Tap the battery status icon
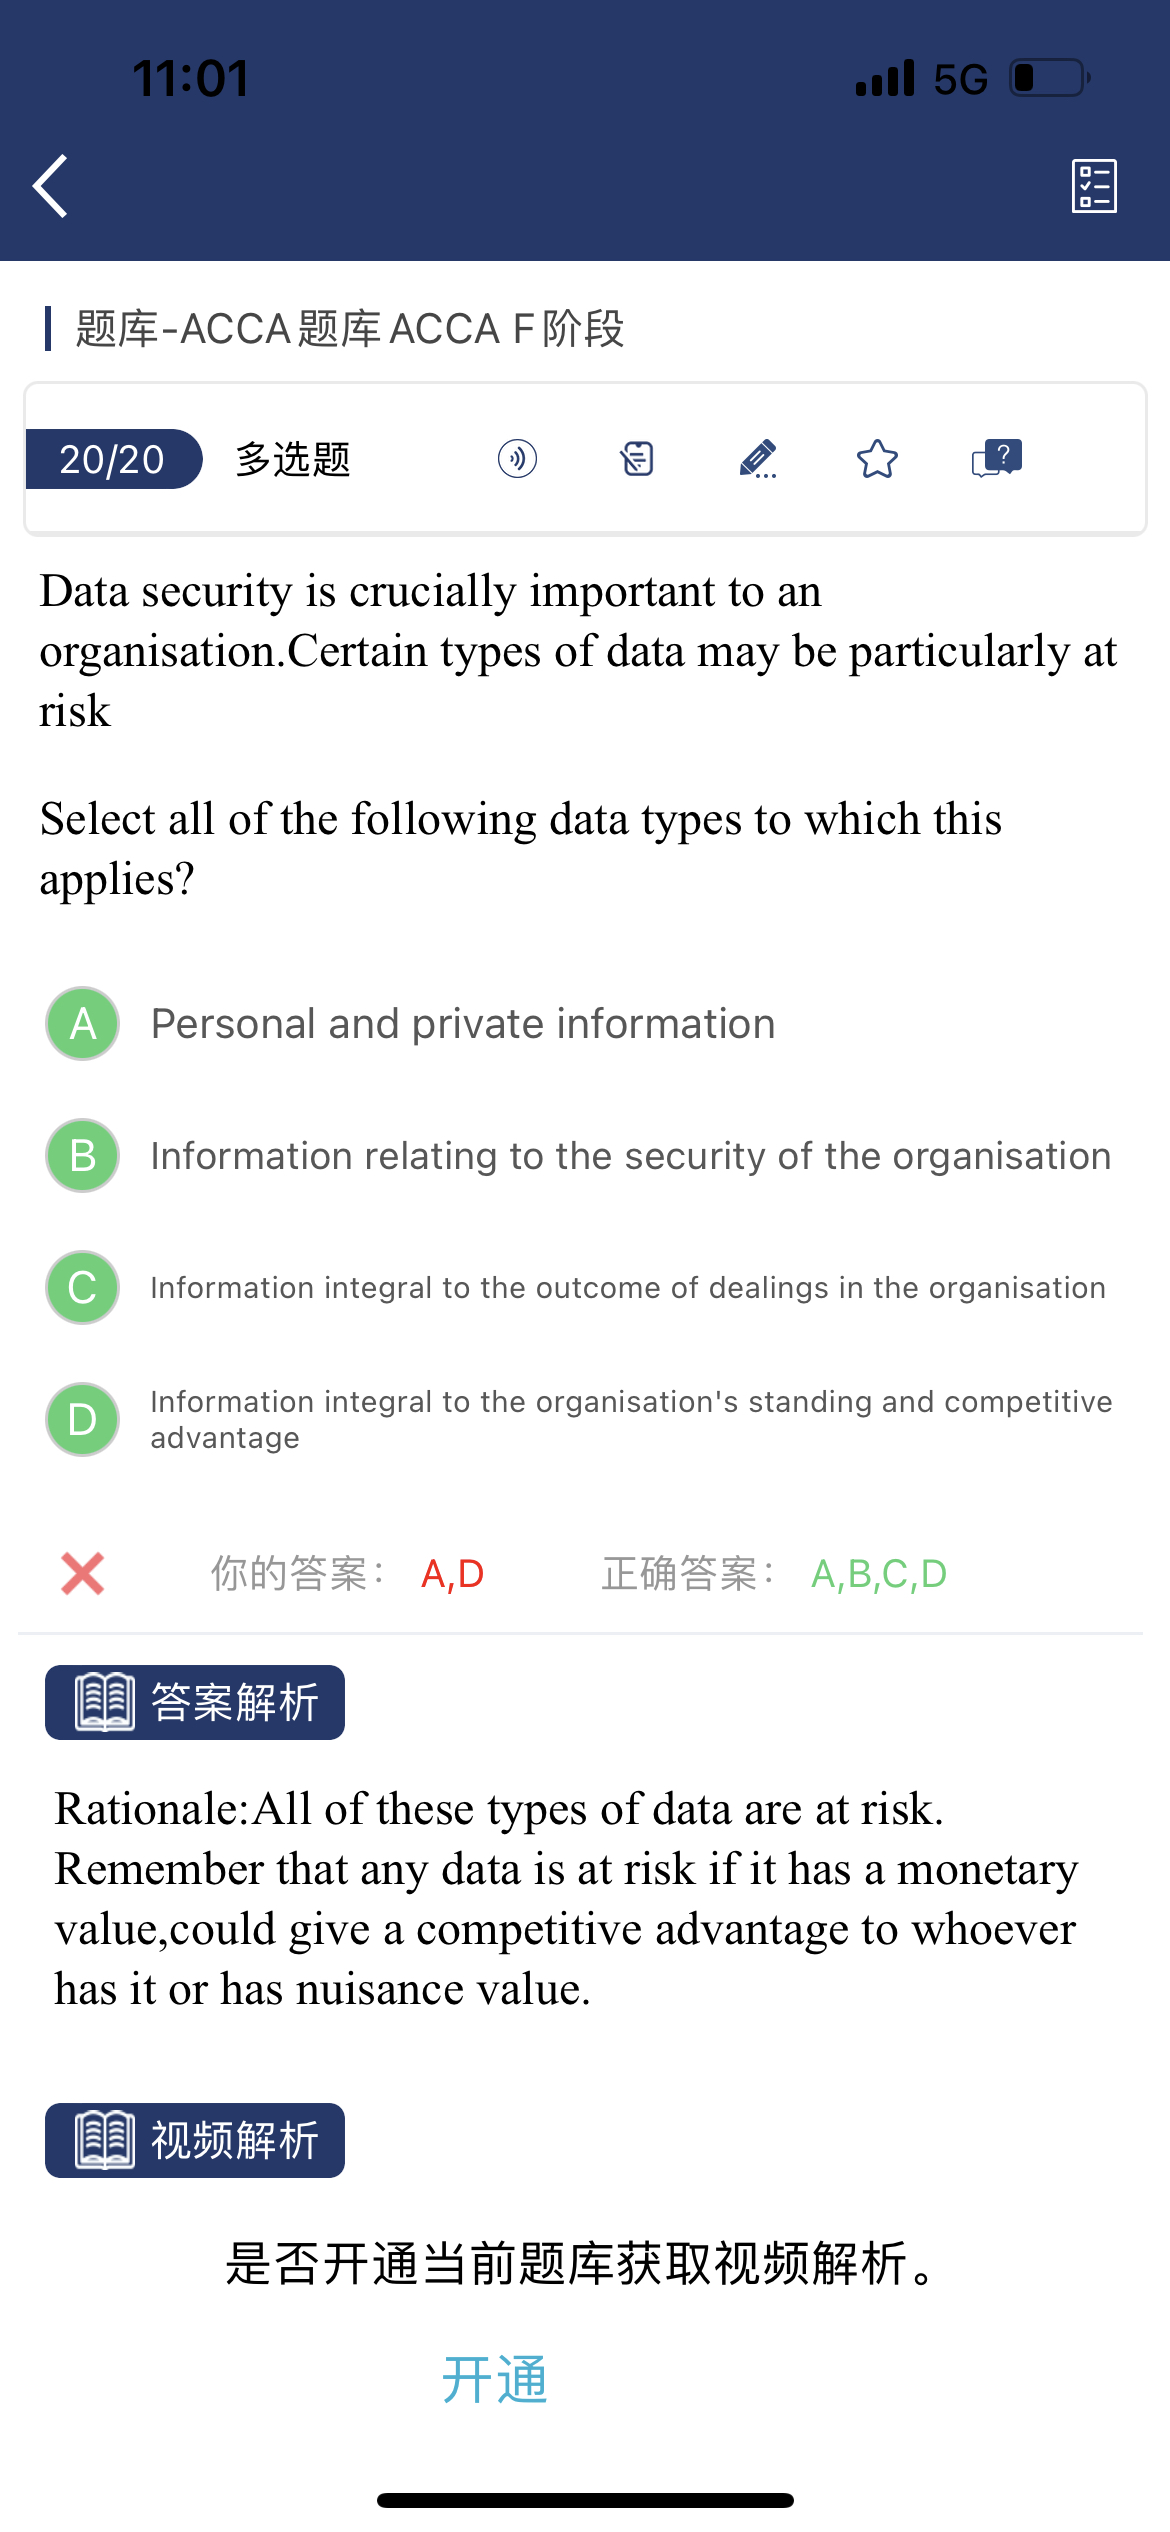This screenshot has height=2532, width=1170. (x=1049, y=78)
